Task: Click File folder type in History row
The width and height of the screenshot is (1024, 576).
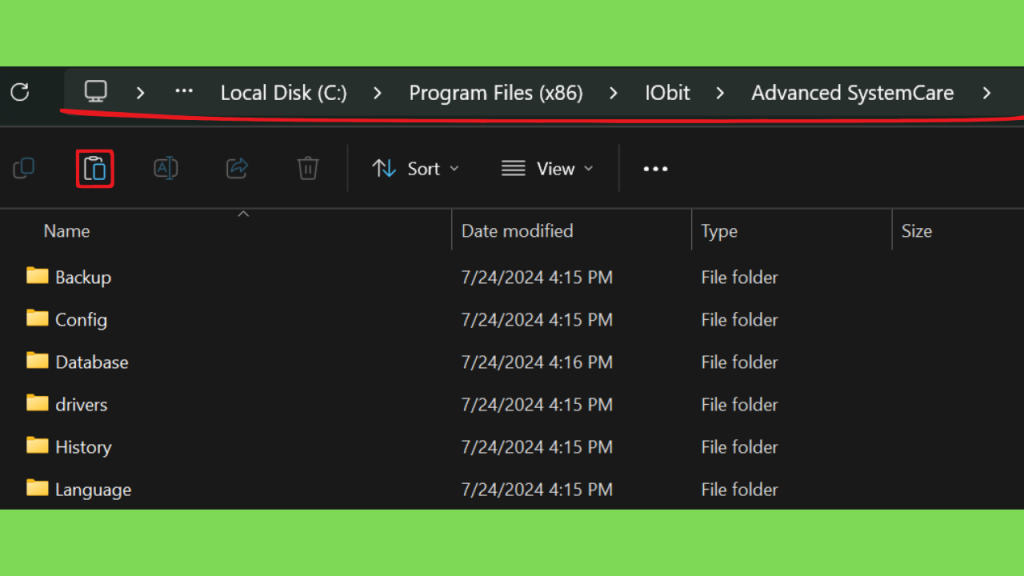Action: [x=739, y=447]
